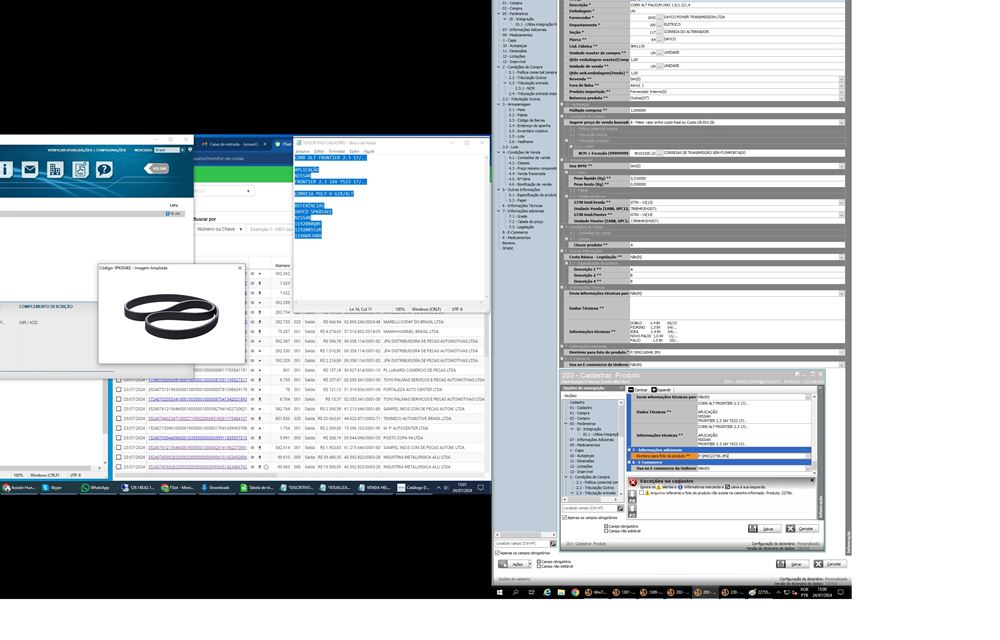Select '07 - Informações Adicionais' in dialog tree
The image size is (1000, 640).
[x=593, y=440]
